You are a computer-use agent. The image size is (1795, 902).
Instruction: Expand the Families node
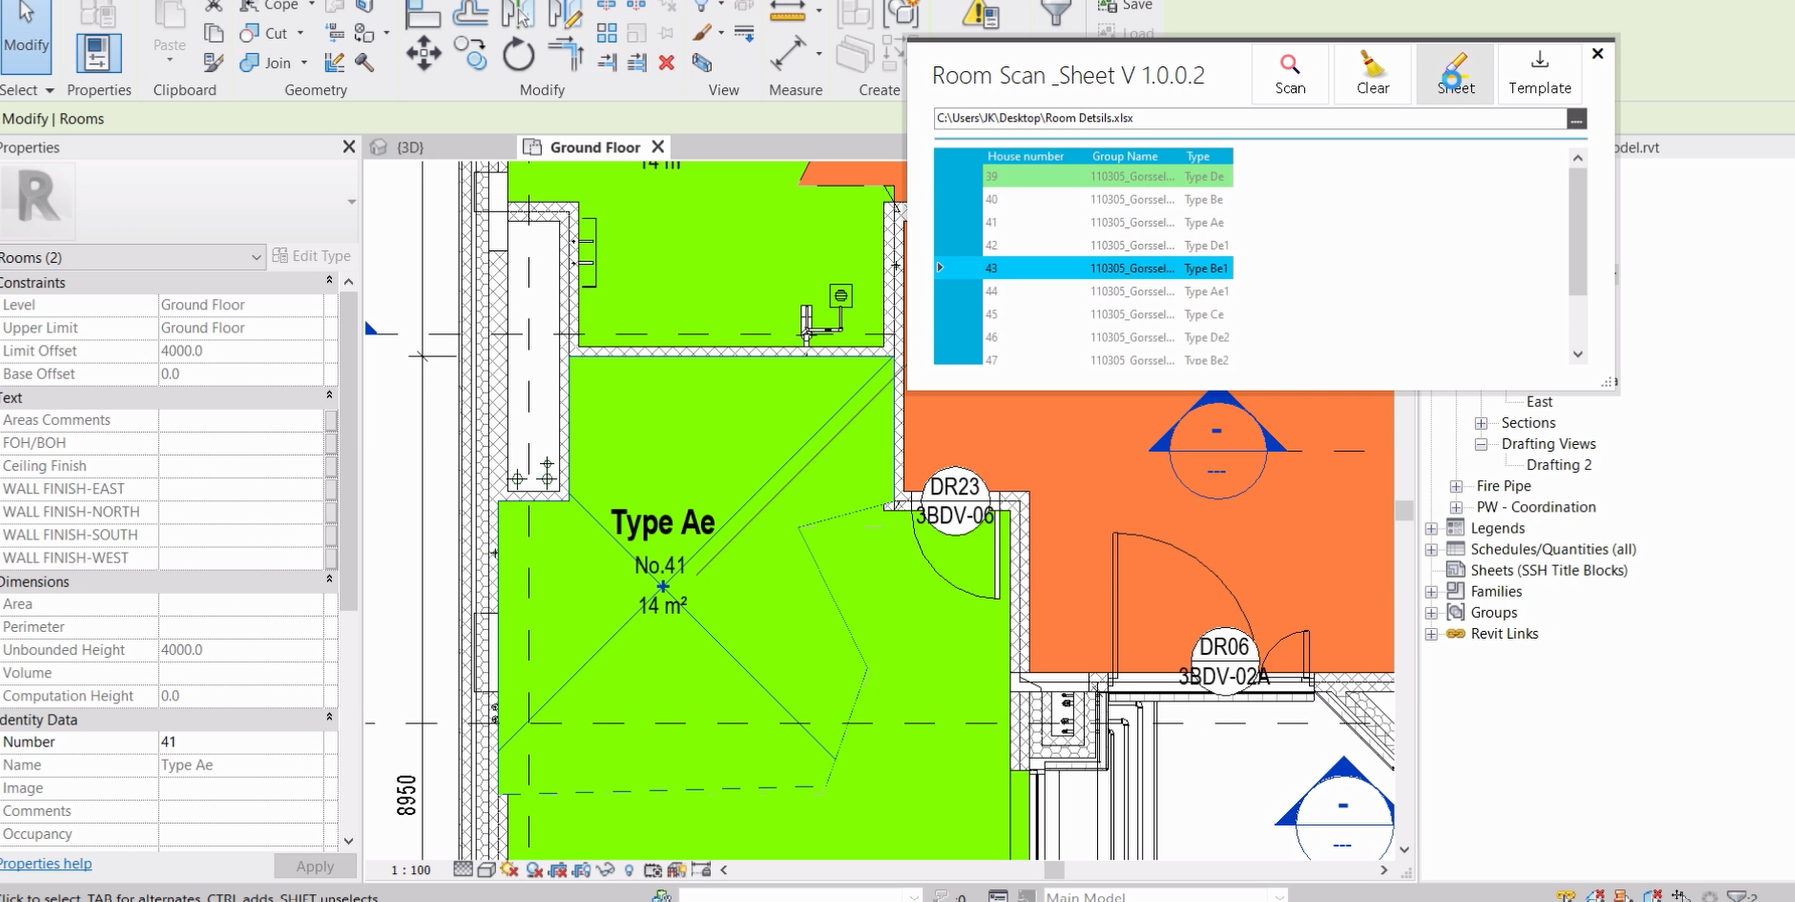[x=1431, y=592]
